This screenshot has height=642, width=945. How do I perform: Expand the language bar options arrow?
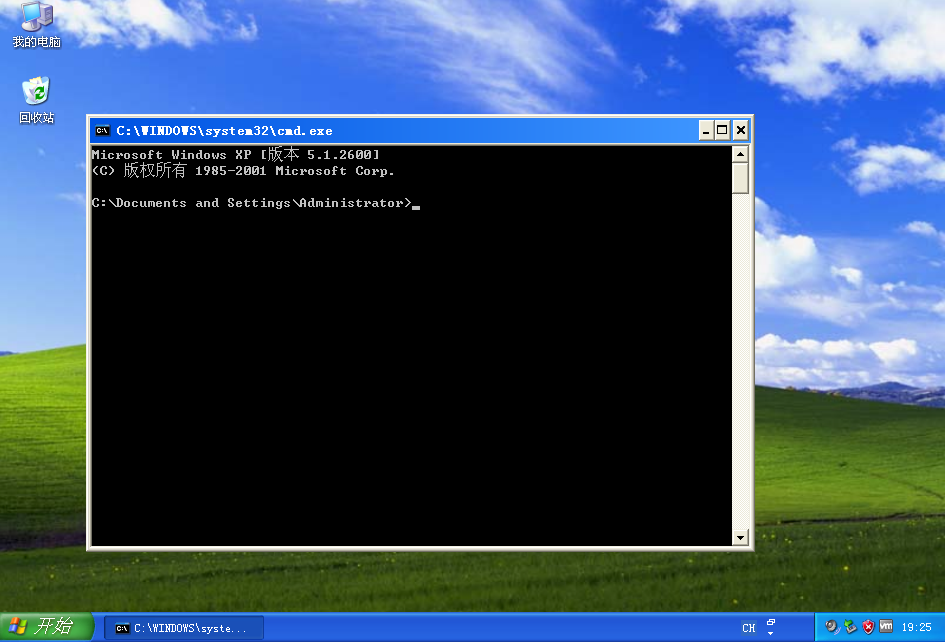coord(771,633)
